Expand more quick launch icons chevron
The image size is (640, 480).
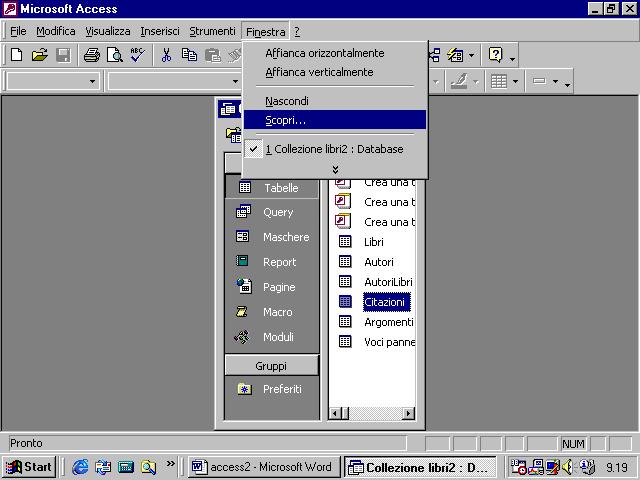pyautogui.click(x=171, y=463)
